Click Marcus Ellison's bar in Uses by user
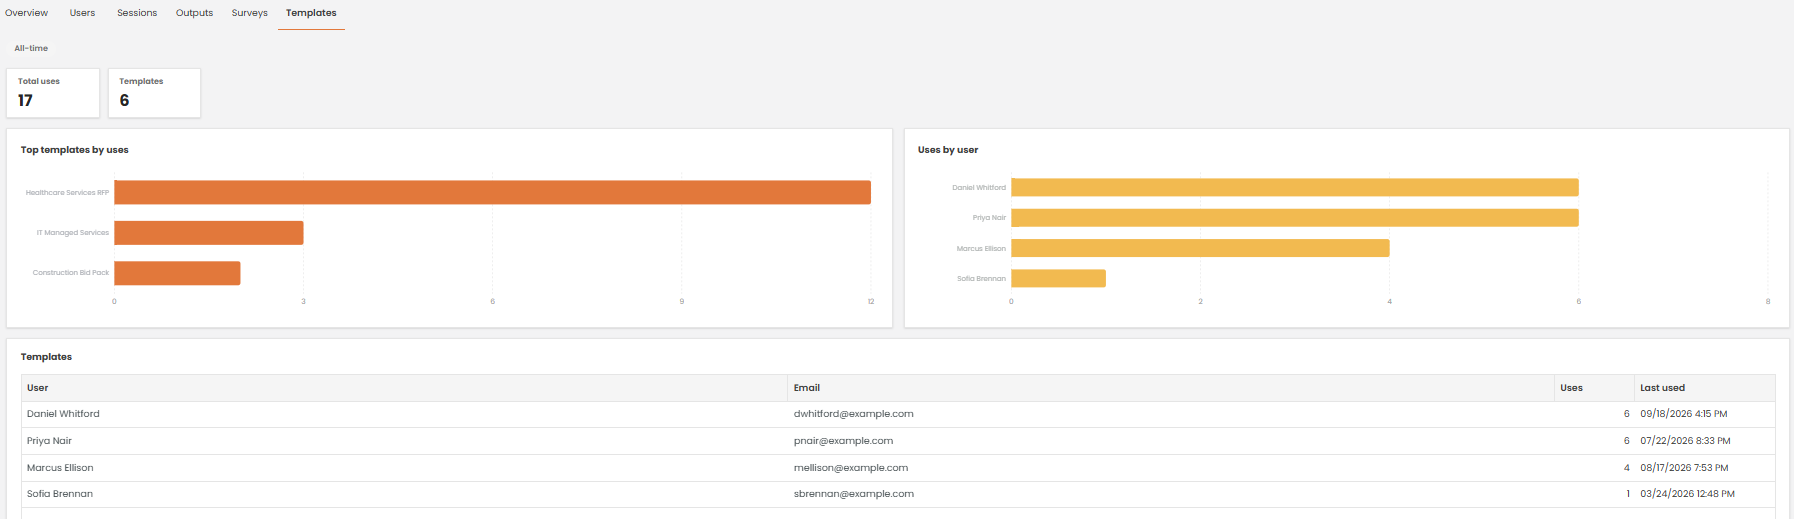The image size is (1794, 519). [1200, 248]
